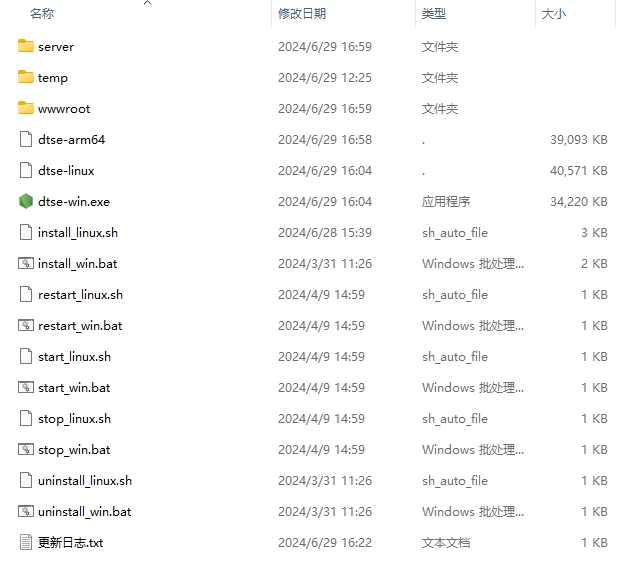The width and height of the screenshot is (638, 575).
Task: Select the file name stop_linux.sh
Action: 74,419
